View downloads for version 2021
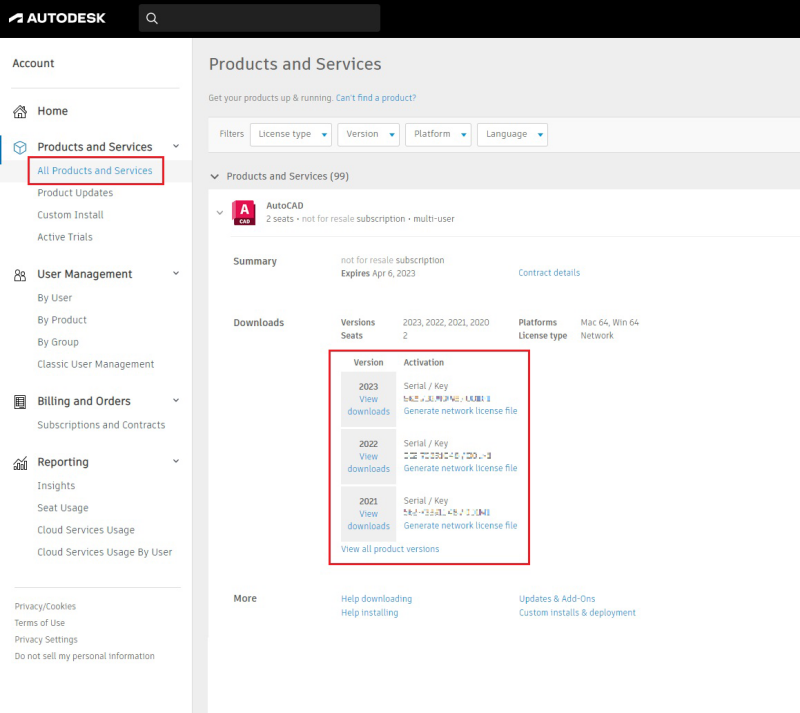Viewport: 800px width, 713px height. tap(368, 520)
